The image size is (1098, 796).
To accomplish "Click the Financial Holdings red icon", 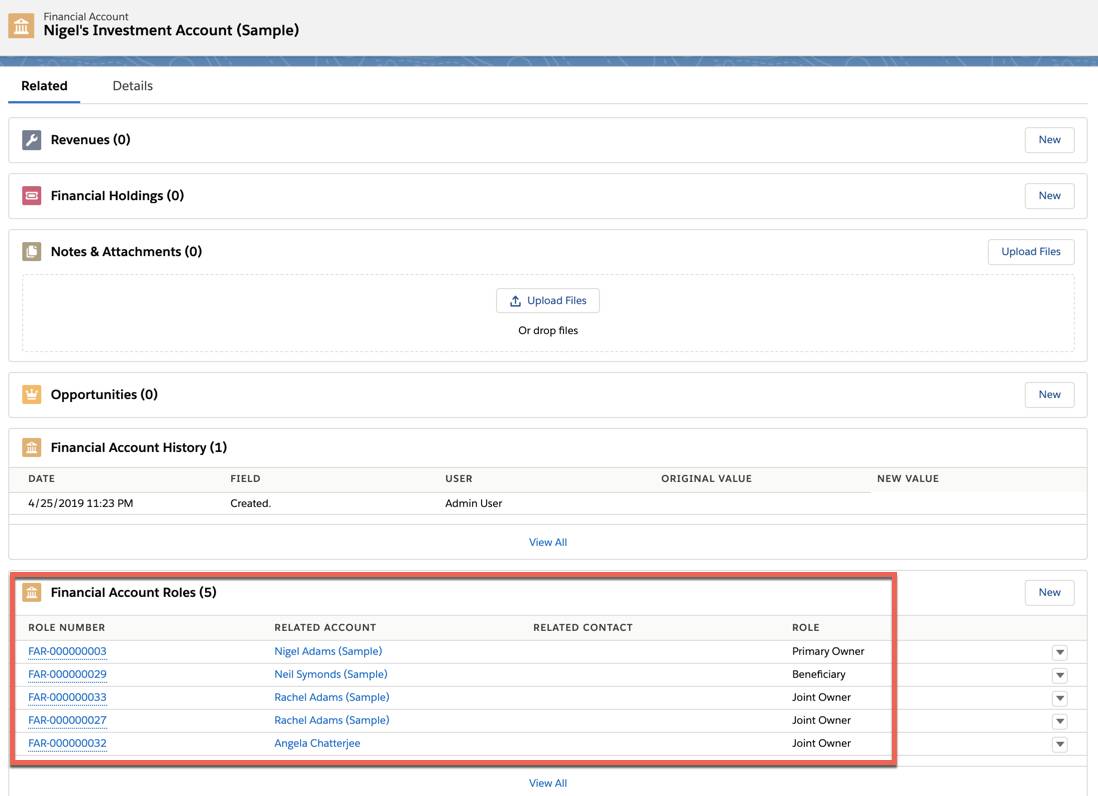I will coord(32,196).
